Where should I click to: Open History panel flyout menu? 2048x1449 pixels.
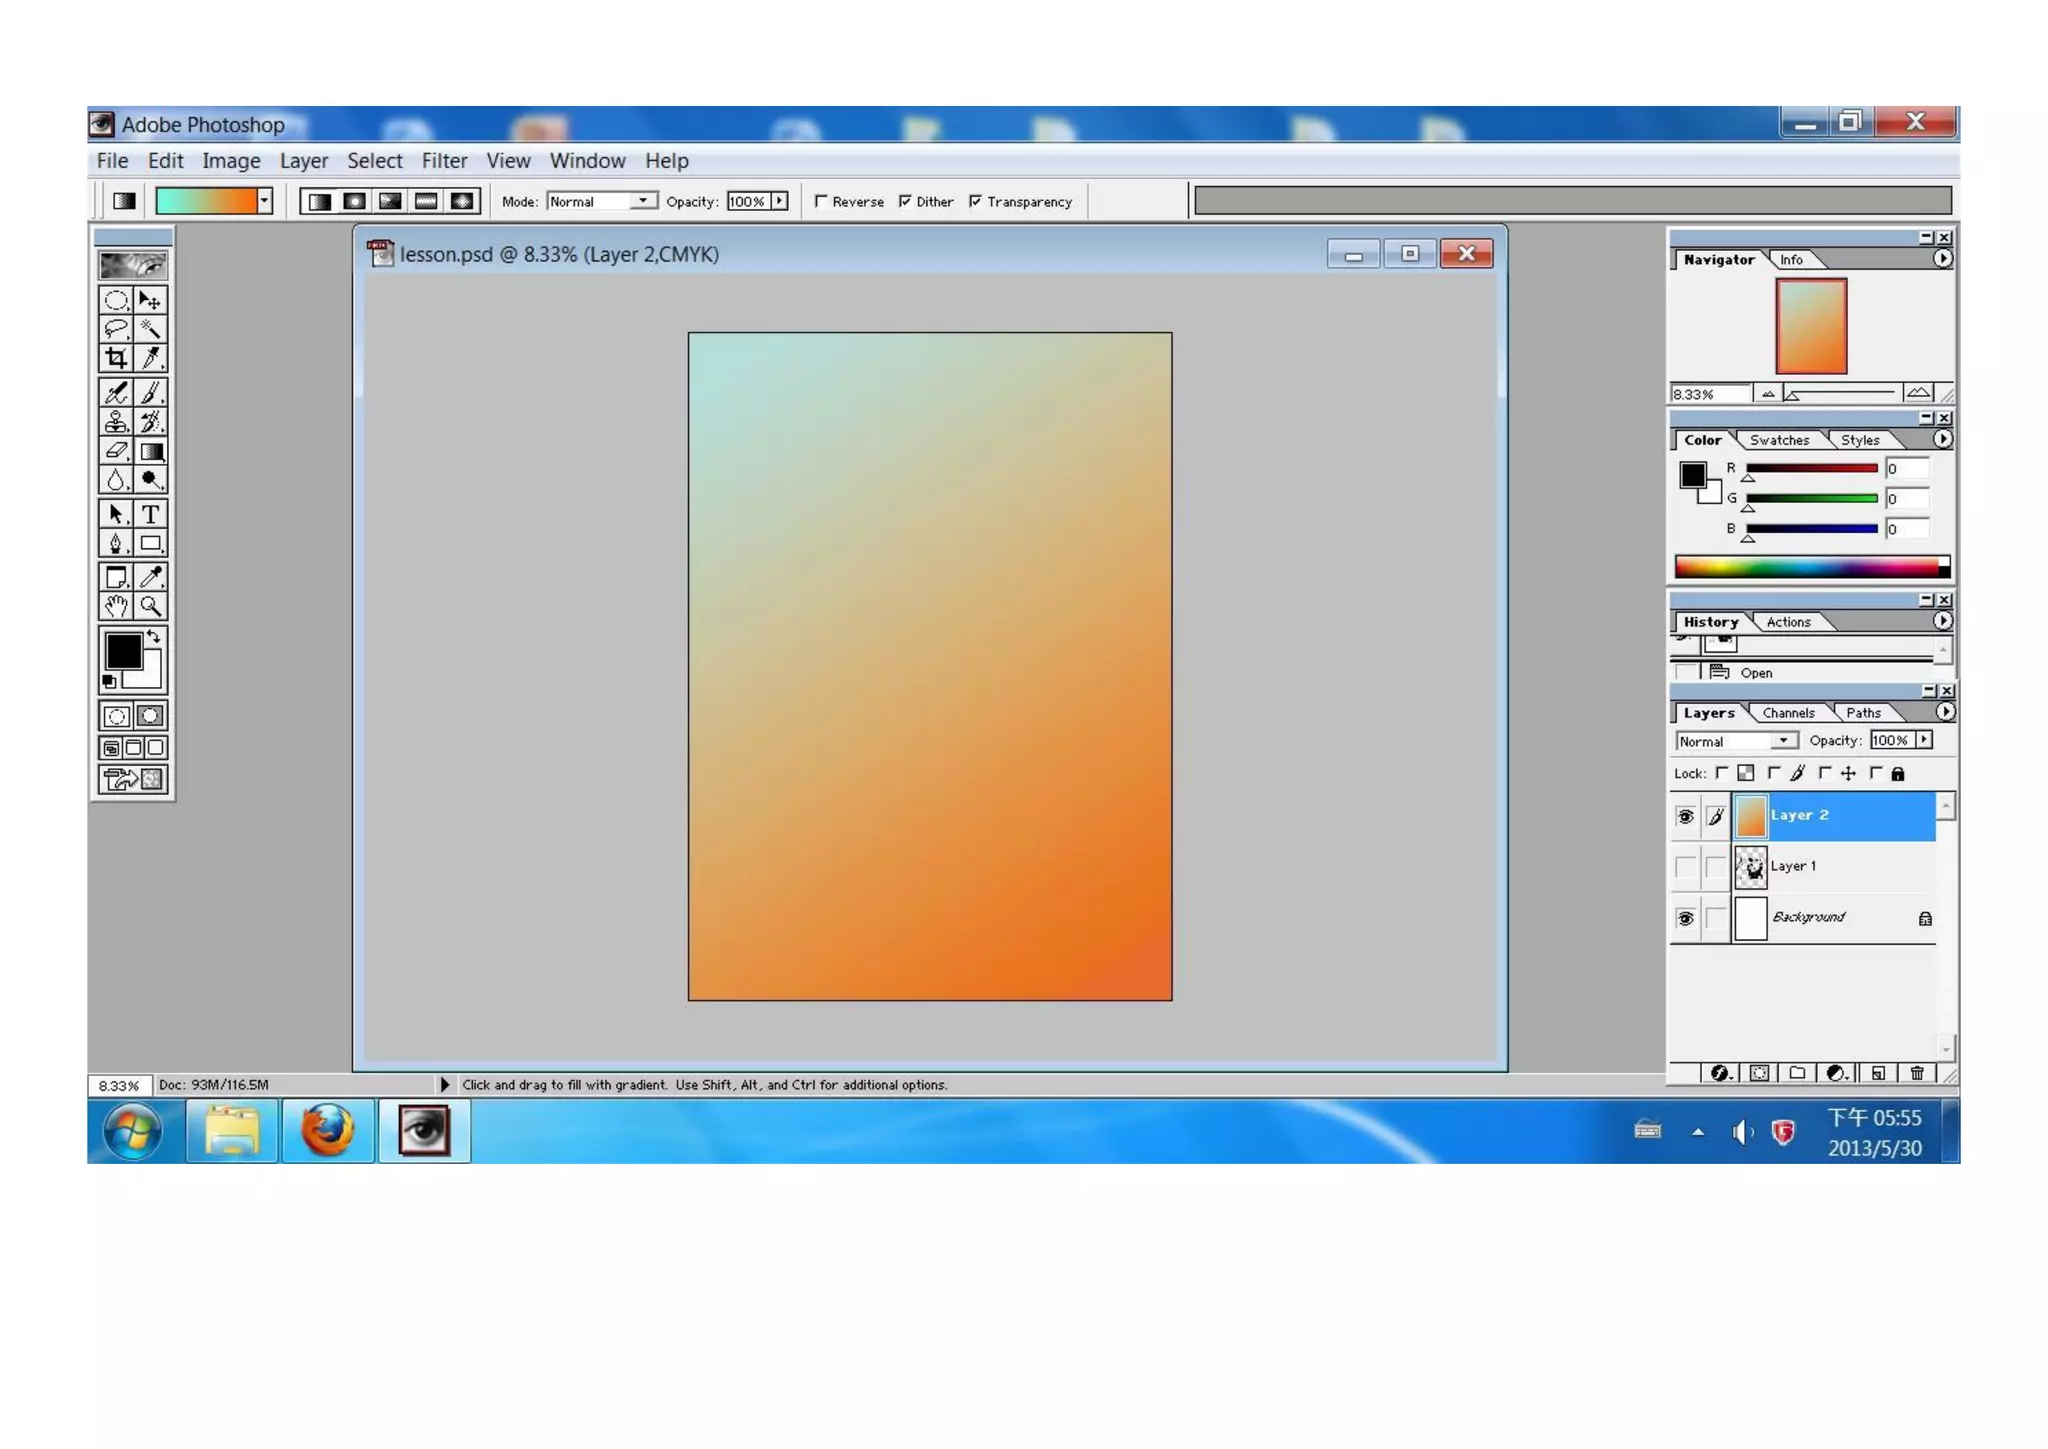click(1942, 621)
